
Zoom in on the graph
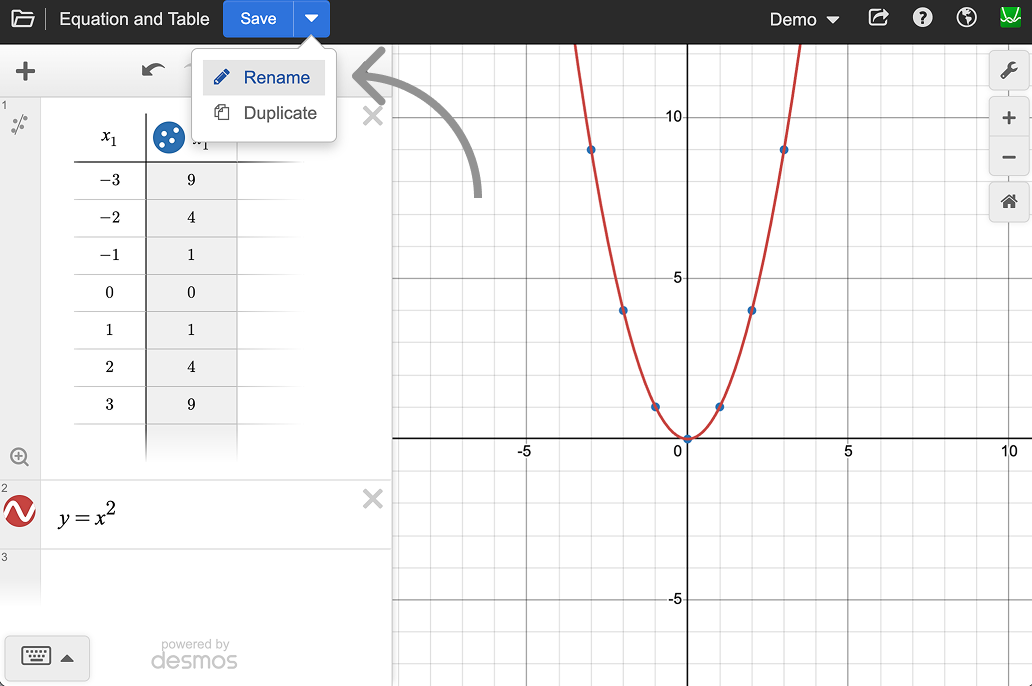click(x=1008, y=118)
